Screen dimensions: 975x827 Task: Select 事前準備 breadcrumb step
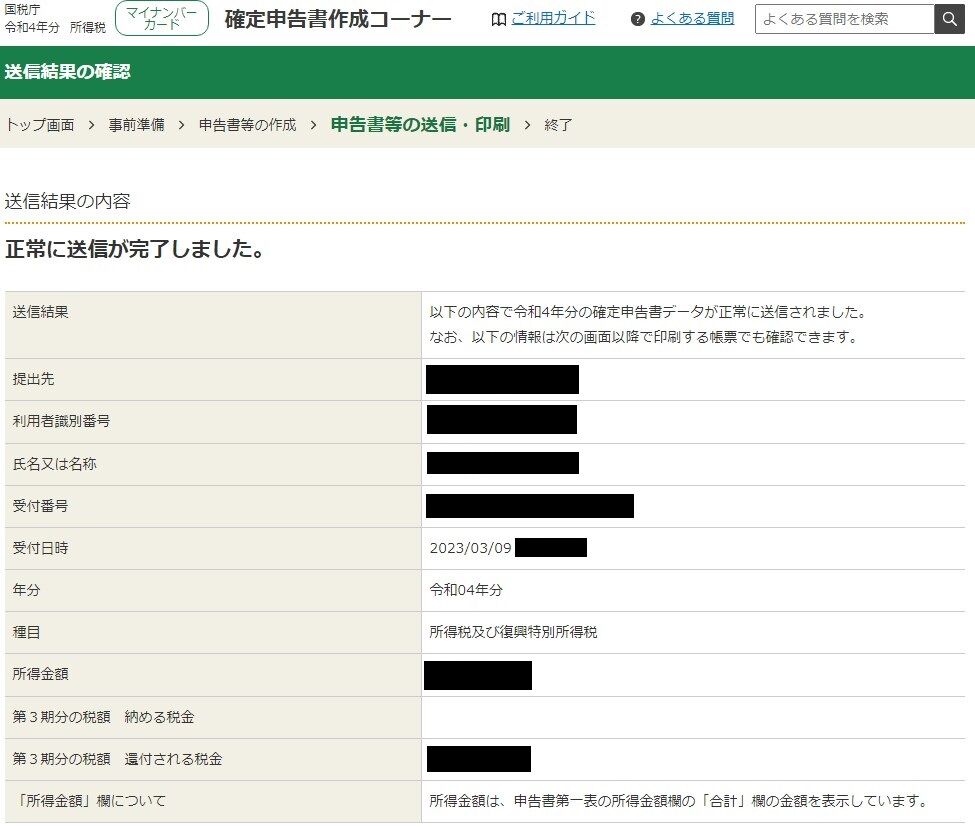click(x=137, y=125)
